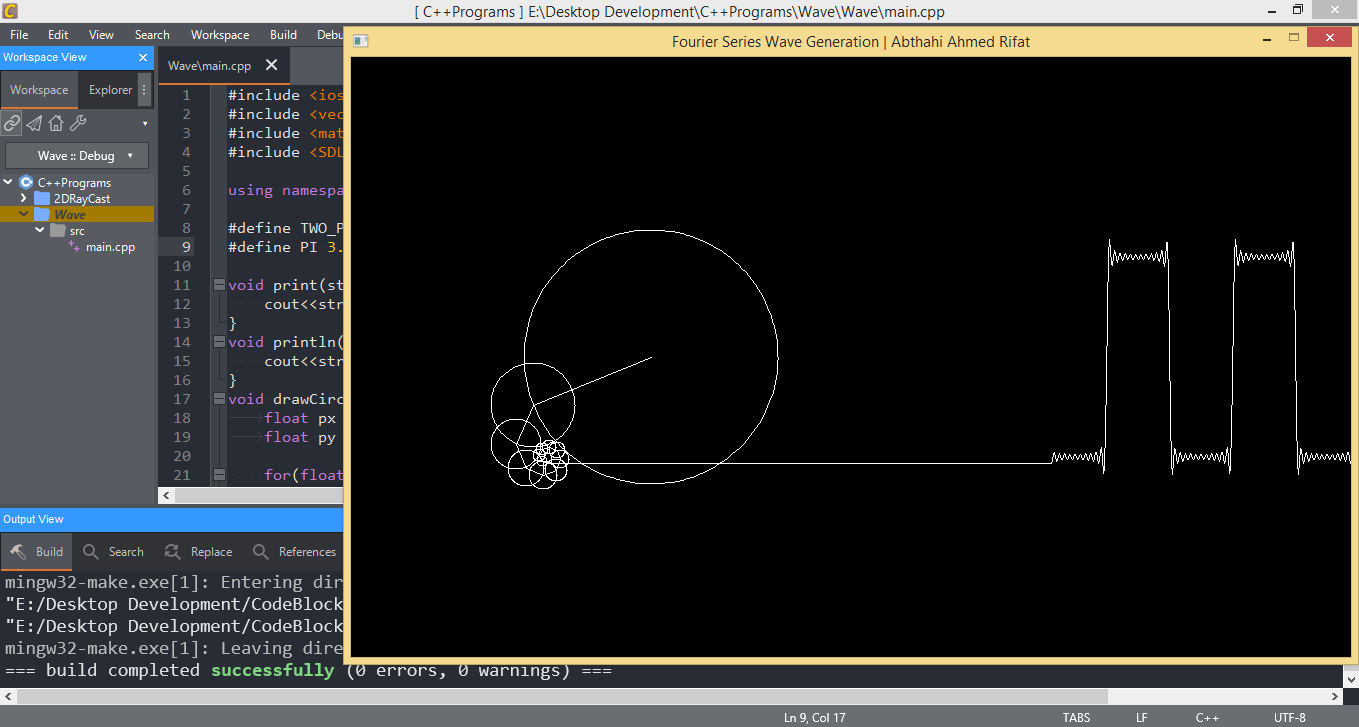Switch to the Replace output tab
This screenshot has height=727, width=1359.
[199, 552]
